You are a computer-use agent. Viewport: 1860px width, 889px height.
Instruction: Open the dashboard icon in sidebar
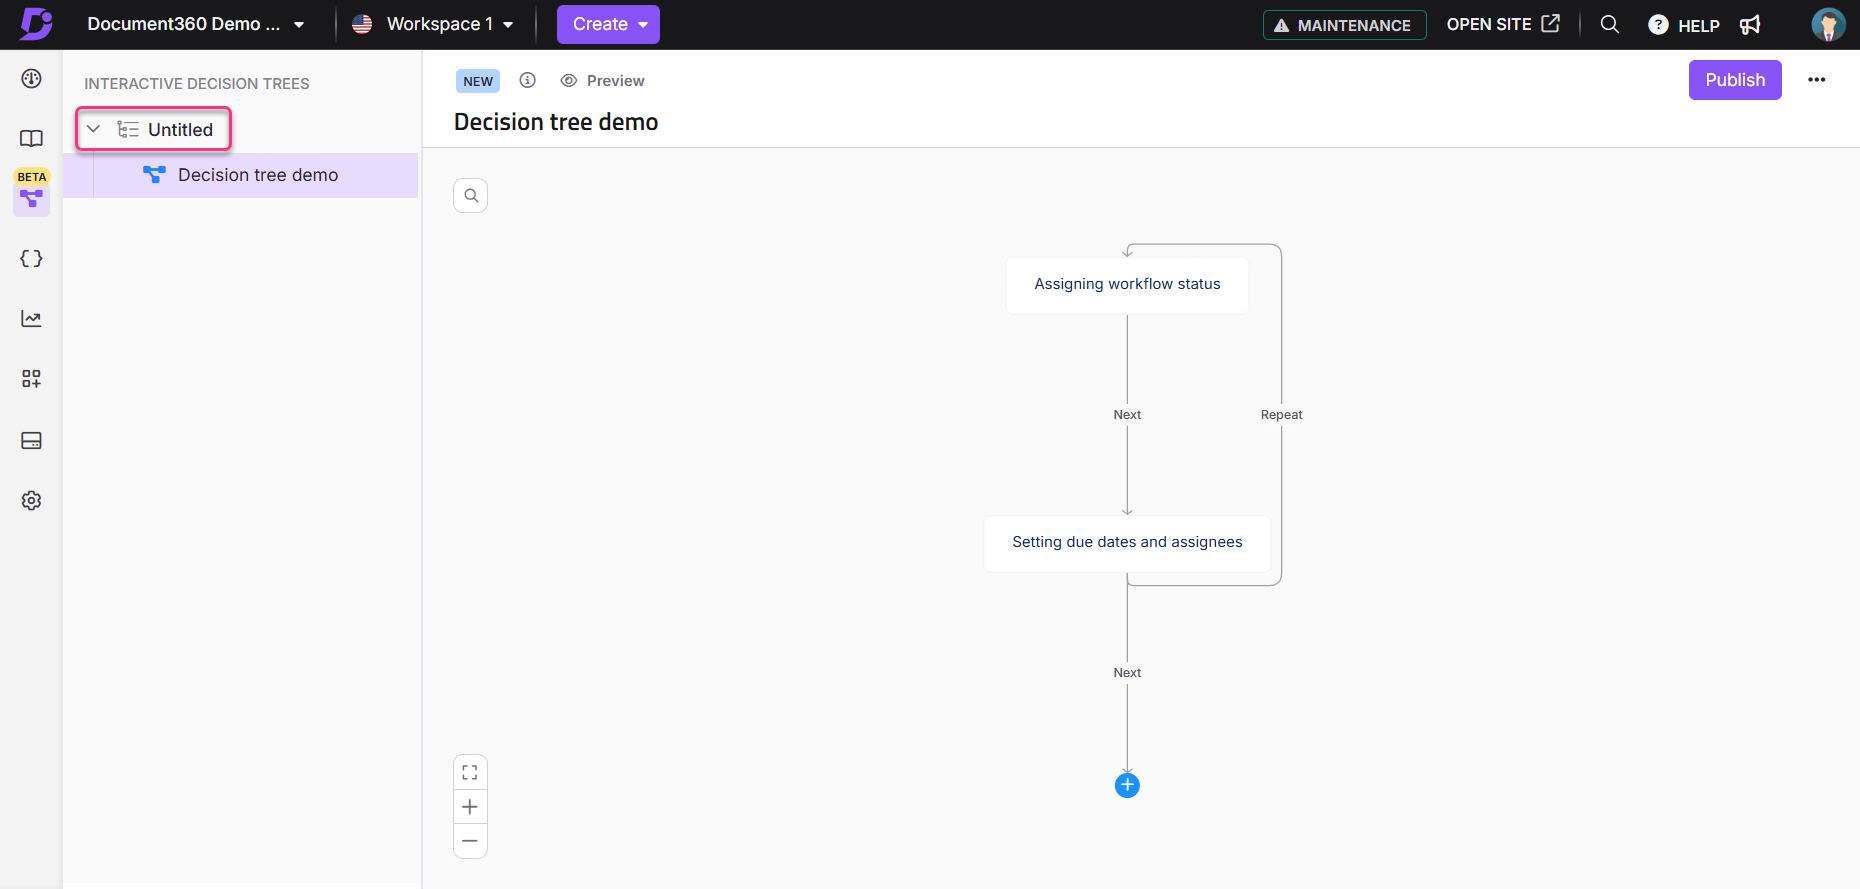point(32,79)
